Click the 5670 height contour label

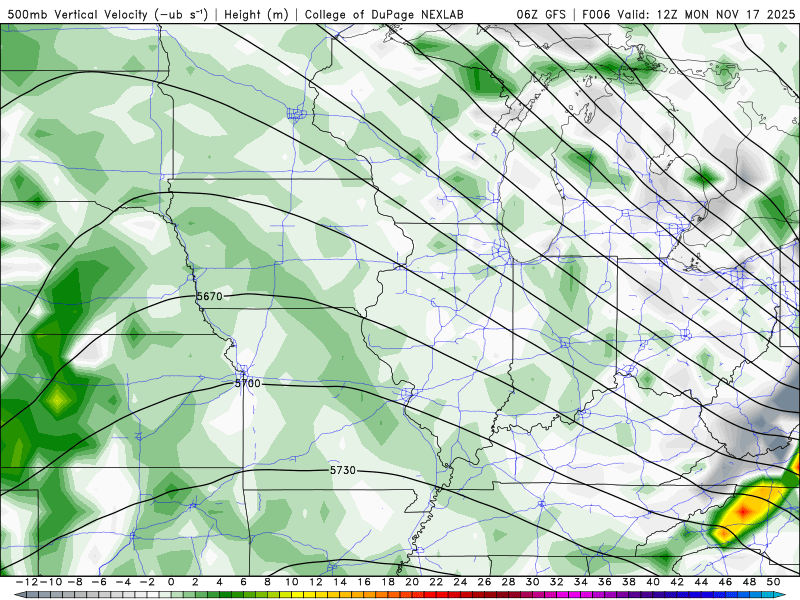[209, 296]
